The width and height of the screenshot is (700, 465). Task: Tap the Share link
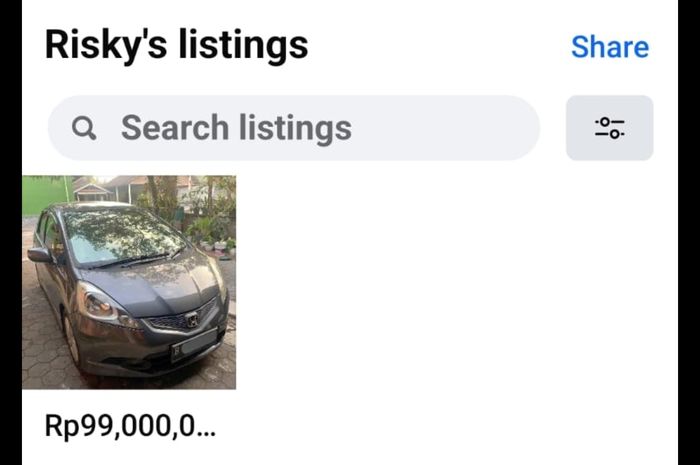[x=609, y=47]
